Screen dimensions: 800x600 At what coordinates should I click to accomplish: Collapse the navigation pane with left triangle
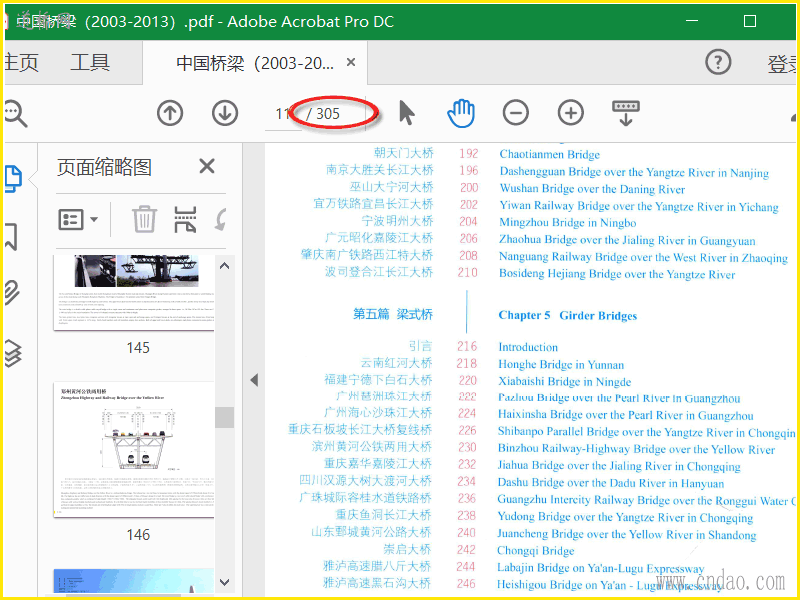(x=254, y=380)
